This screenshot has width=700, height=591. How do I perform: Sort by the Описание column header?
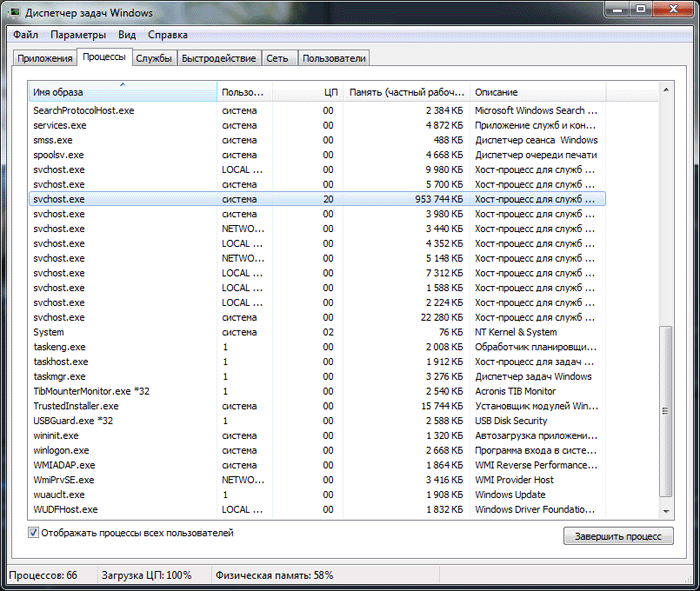(538, 92)
